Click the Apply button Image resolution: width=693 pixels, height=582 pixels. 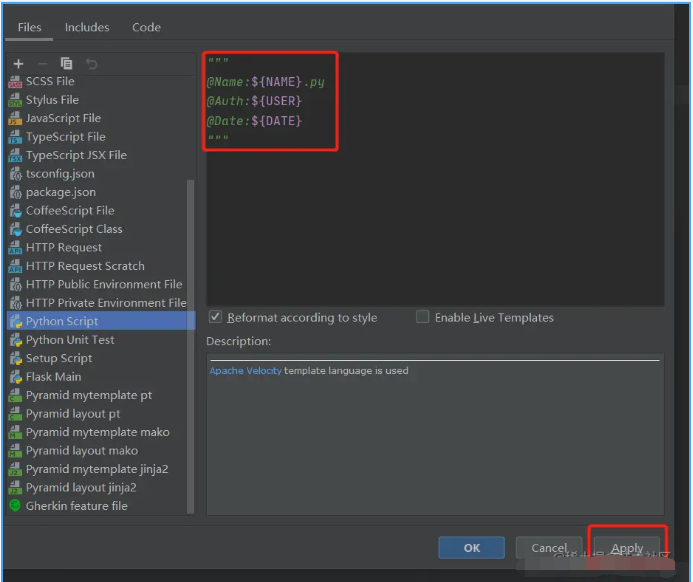pos(627,548)
